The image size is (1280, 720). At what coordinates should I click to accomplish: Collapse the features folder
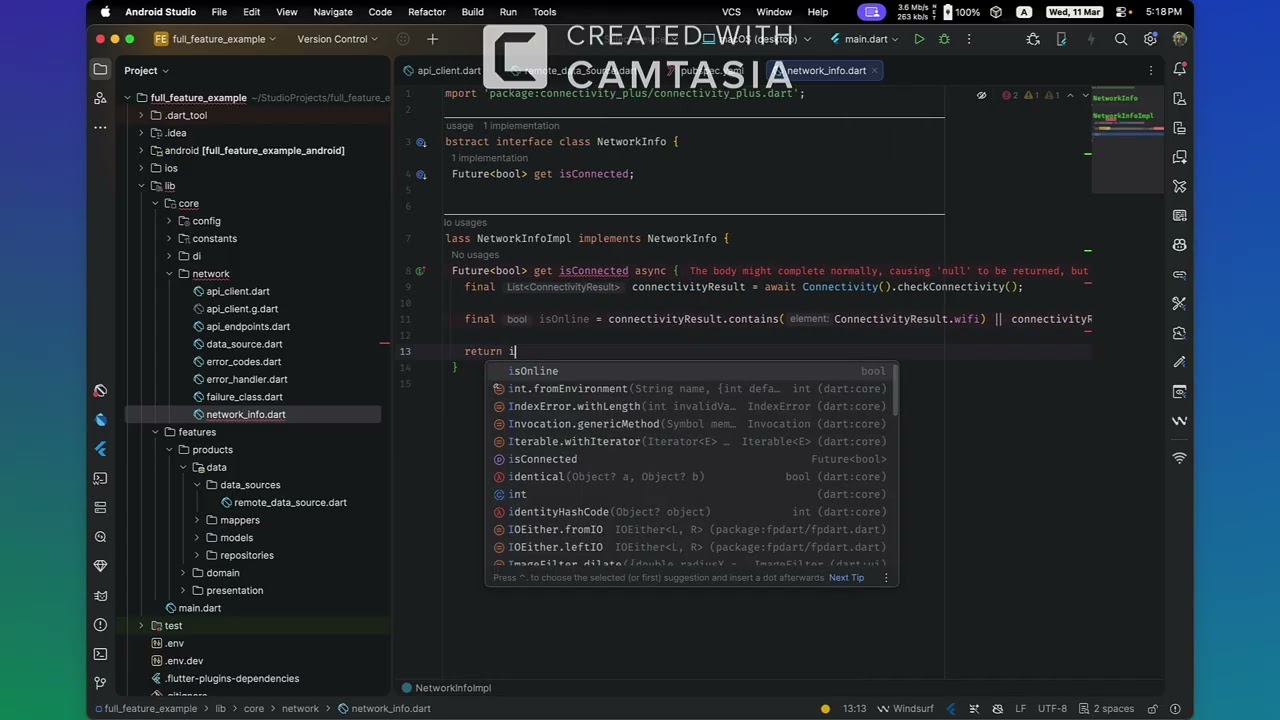pos(155,432)
